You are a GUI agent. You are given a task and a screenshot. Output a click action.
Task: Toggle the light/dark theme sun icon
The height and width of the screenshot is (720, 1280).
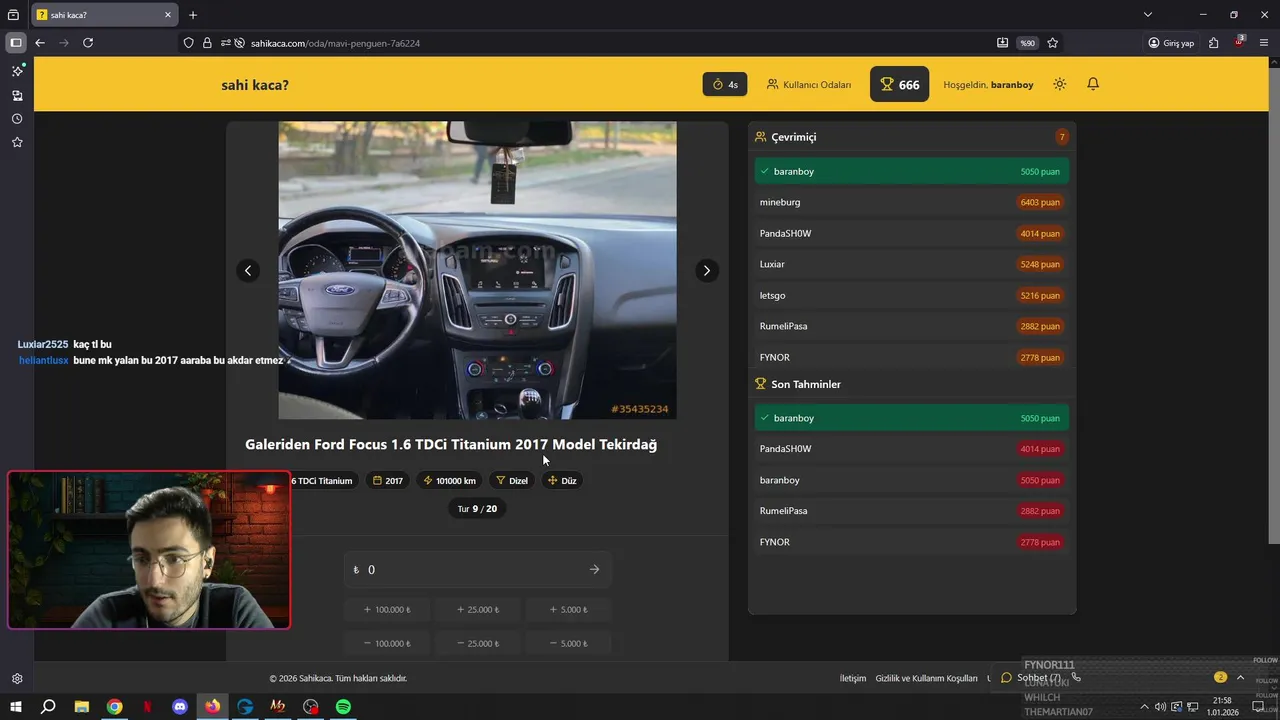click(1060, 84)
